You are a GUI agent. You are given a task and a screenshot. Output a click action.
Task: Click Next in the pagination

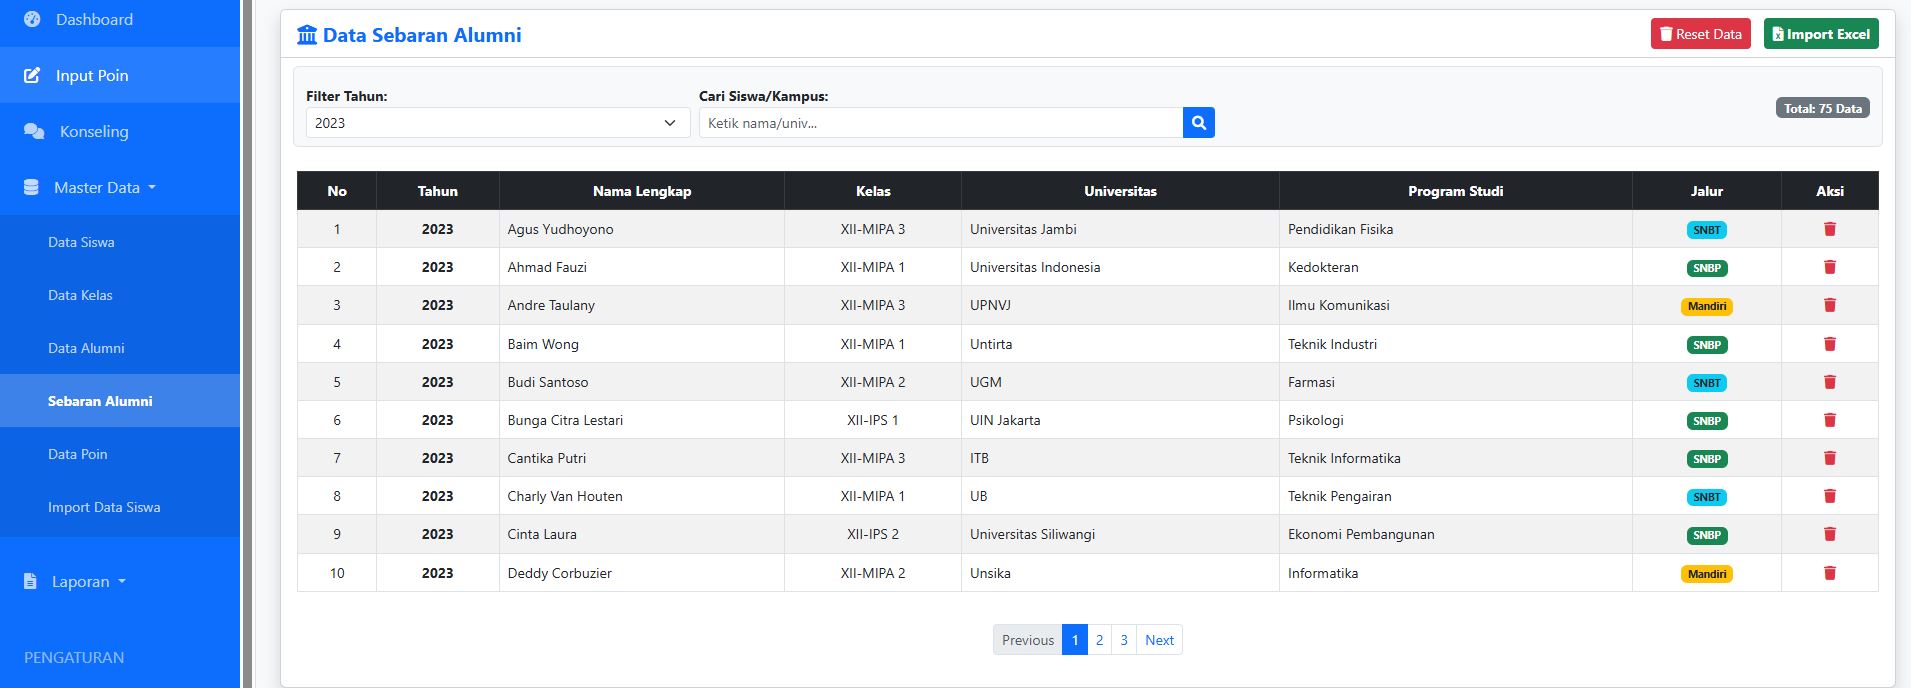pyautogui.click(x=1159, y=640)
